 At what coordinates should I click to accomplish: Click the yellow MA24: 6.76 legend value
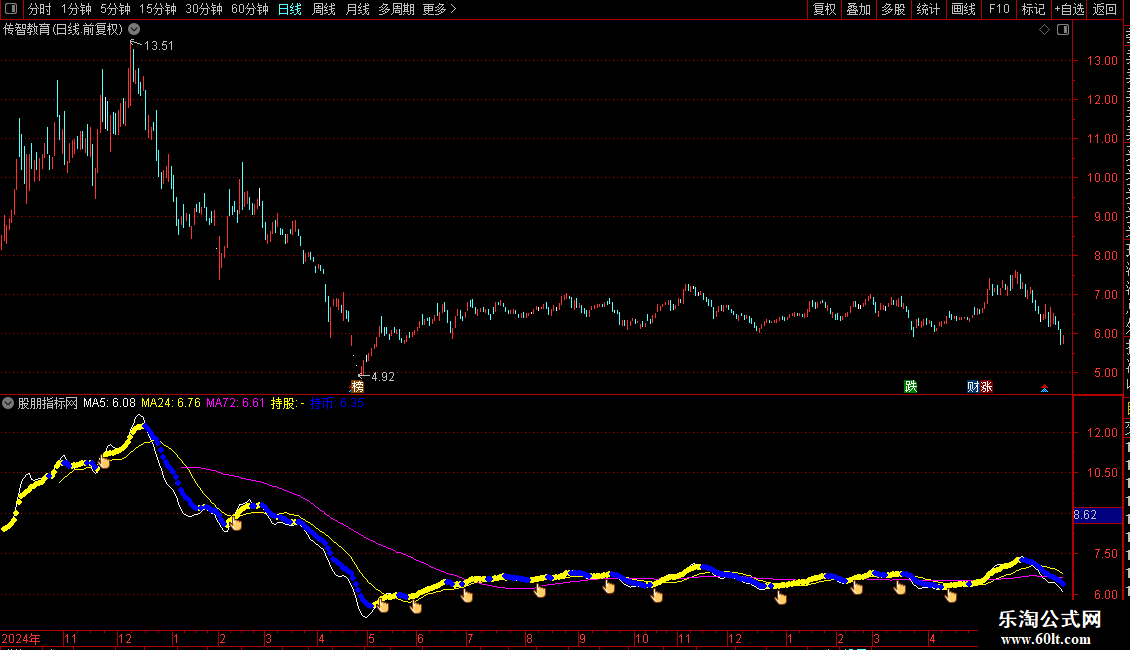coord(171,403)
